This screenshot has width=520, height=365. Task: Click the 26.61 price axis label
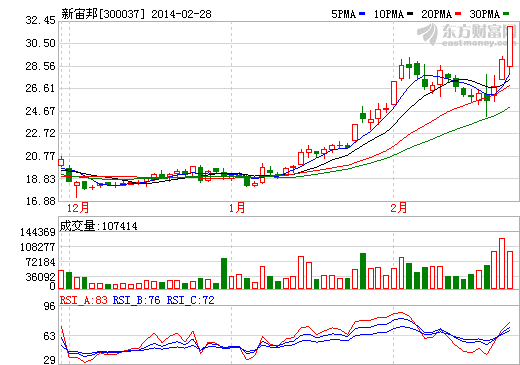click(x=41, y=88)
